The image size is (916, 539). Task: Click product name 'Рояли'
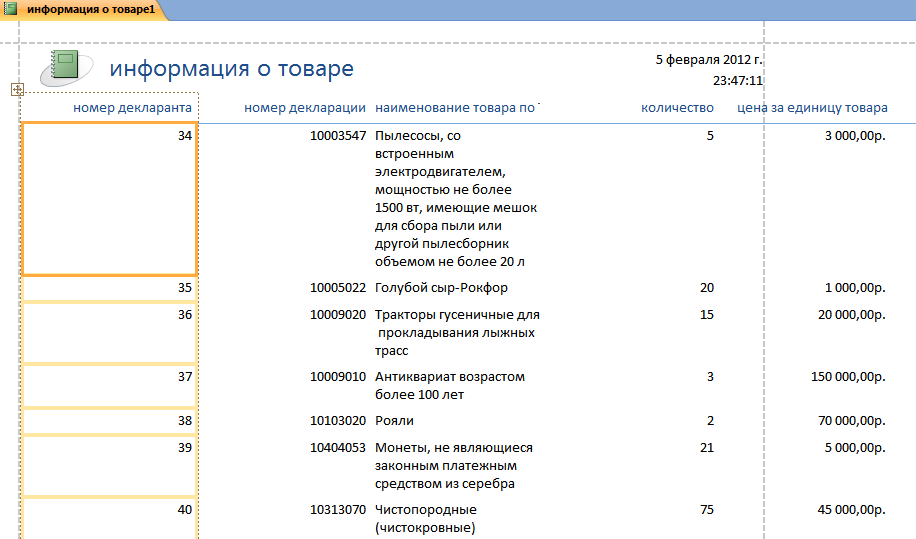[x=394, y=420]
